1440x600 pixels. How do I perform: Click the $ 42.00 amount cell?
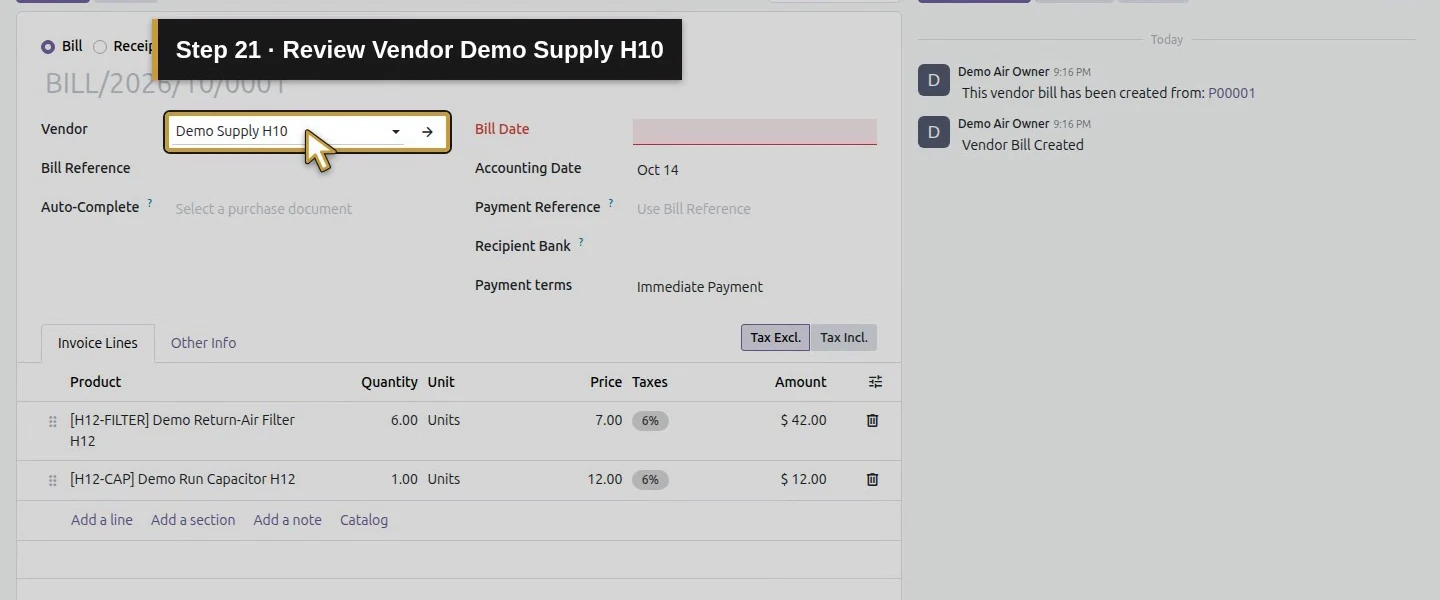[804, 420]
